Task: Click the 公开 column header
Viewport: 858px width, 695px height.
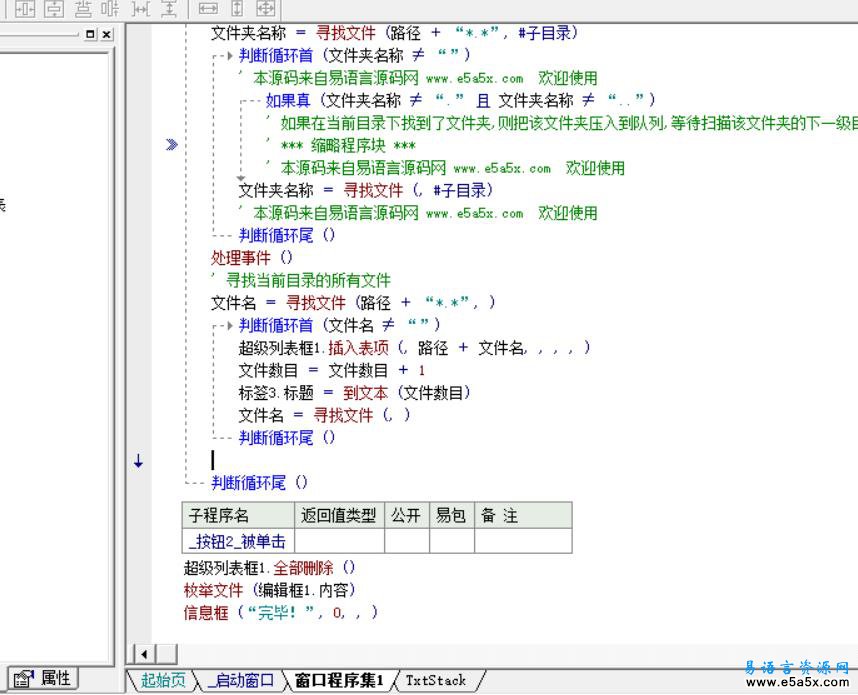Action: point(407,515)
